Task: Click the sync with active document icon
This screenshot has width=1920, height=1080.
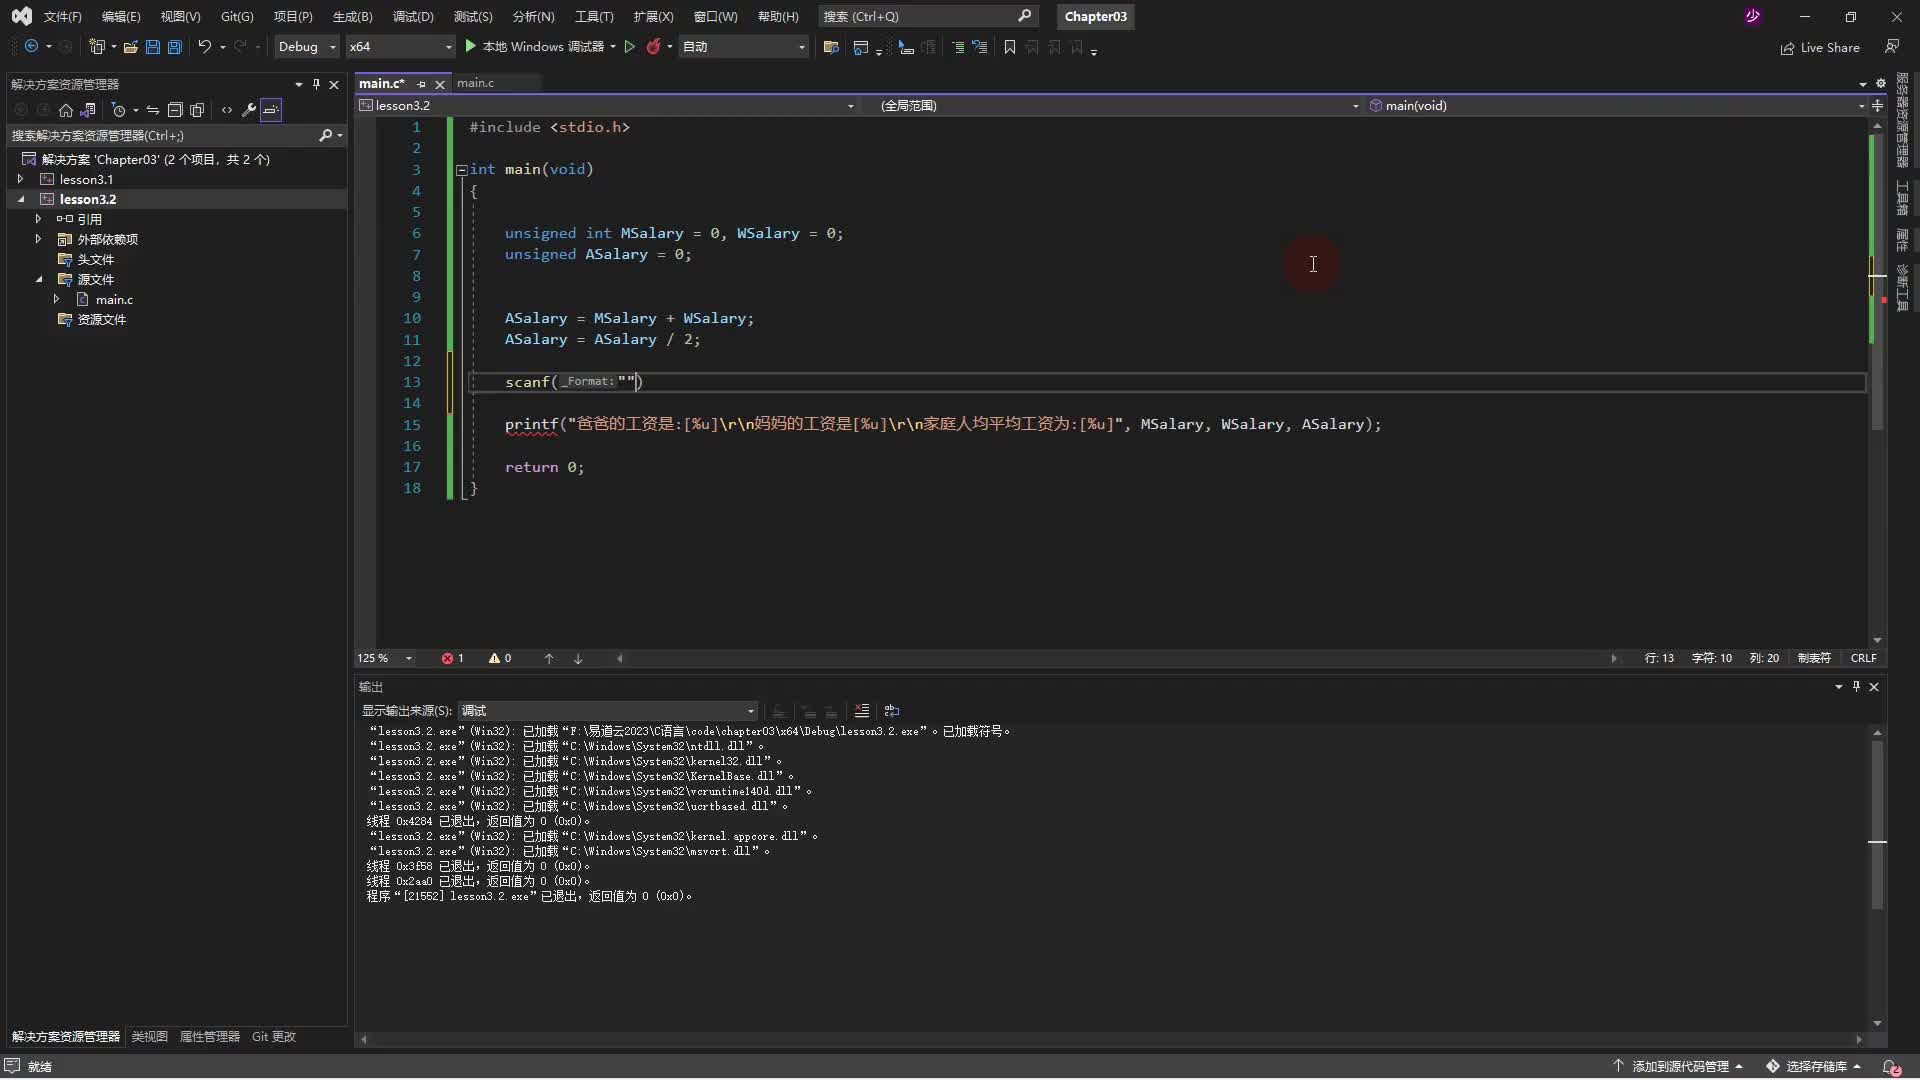Action: 152,110
